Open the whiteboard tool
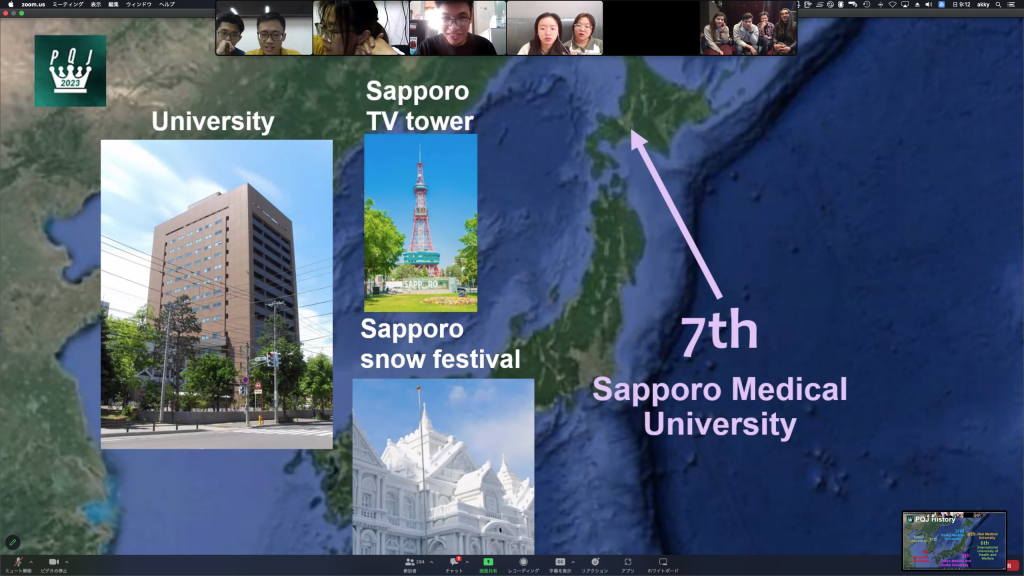 (662, 562)
